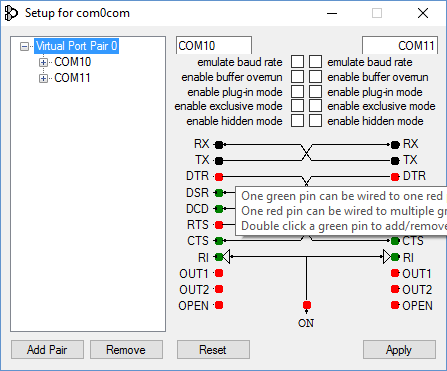Image resolution: width=447 pixels, height=371 pixels.
Task: Reset the port settings
Action: pyautogui.click(x=213, y=350)
